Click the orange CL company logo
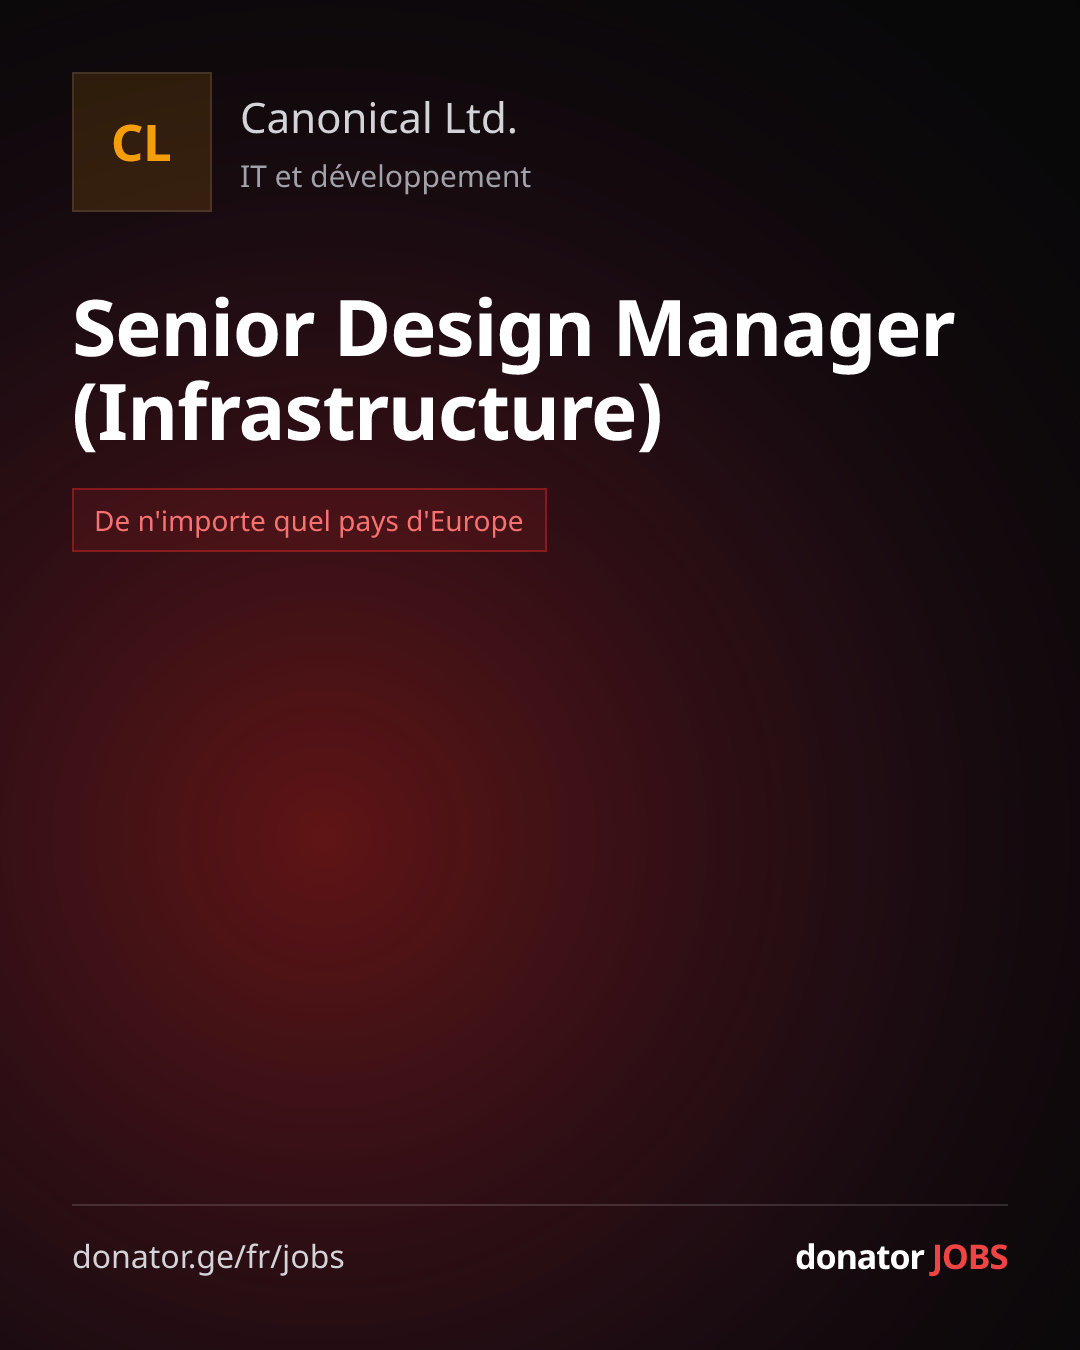The height and width of the screenshot is (1350, 1080). pos(142,142)
